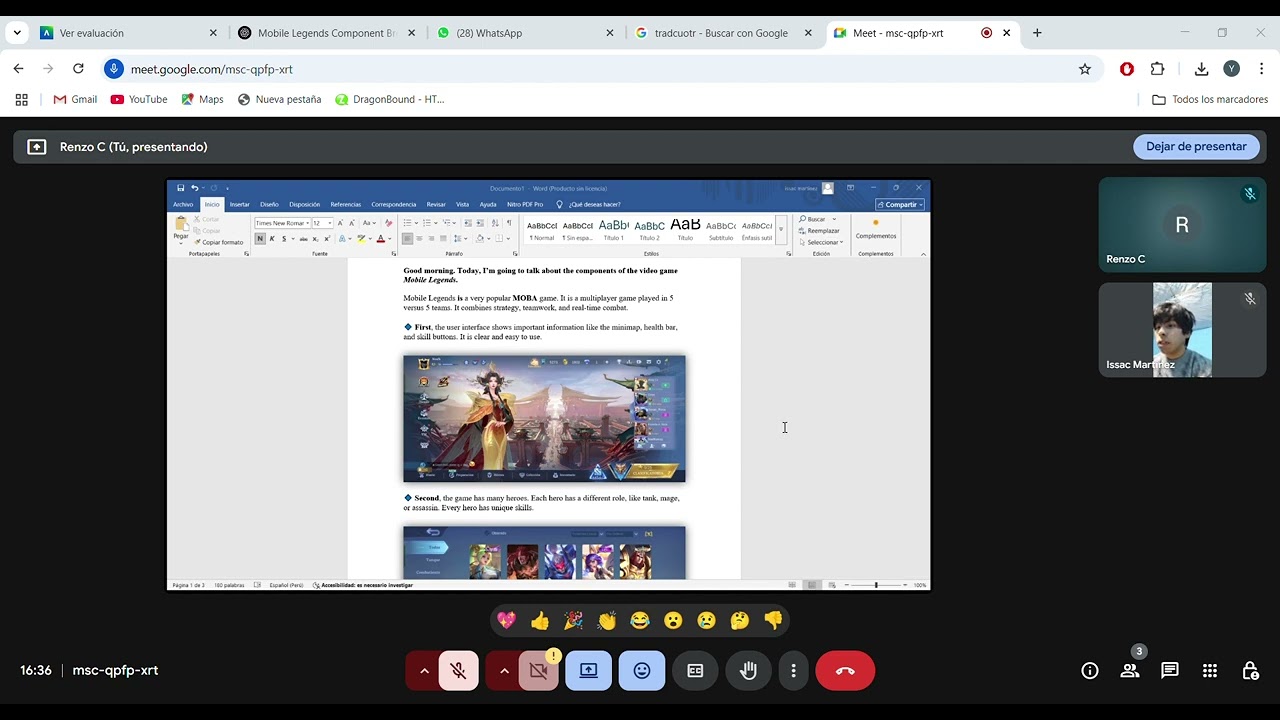This screenshot has height=720, width=1280.
Task: Open the Chrome extensions puzzle icon
Action: pos(1158,69)
